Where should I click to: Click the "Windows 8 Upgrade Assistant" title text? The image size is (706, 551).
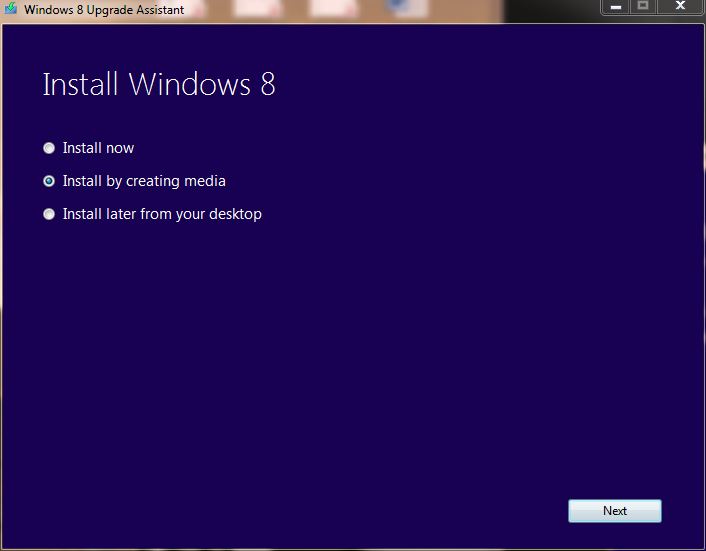pos(104,9)
